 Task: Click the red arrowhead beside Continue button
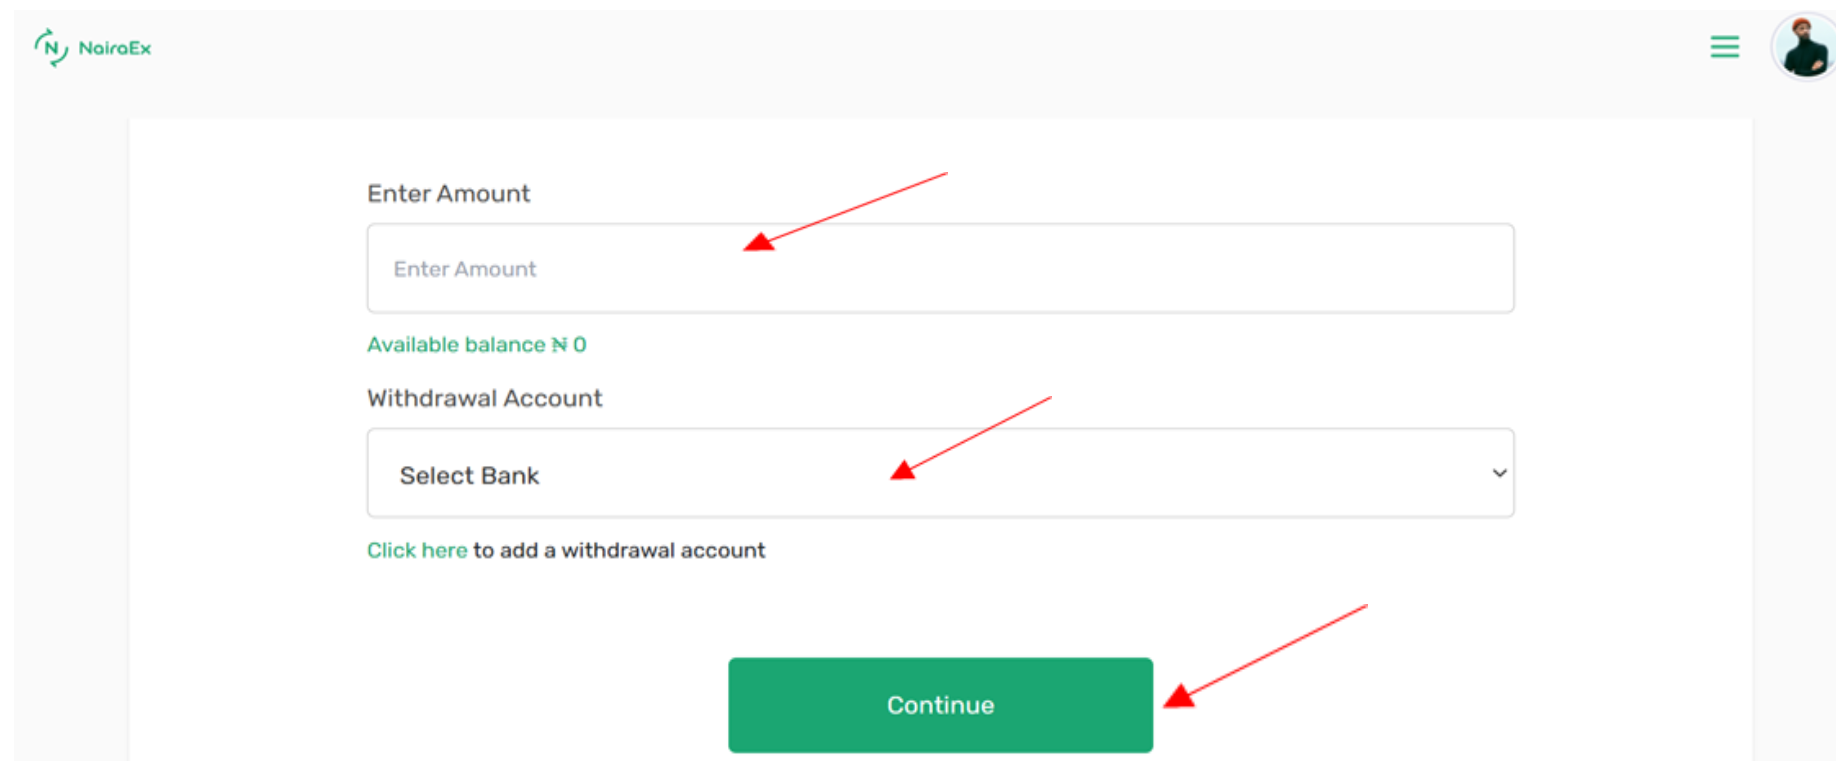[1180, 696]
